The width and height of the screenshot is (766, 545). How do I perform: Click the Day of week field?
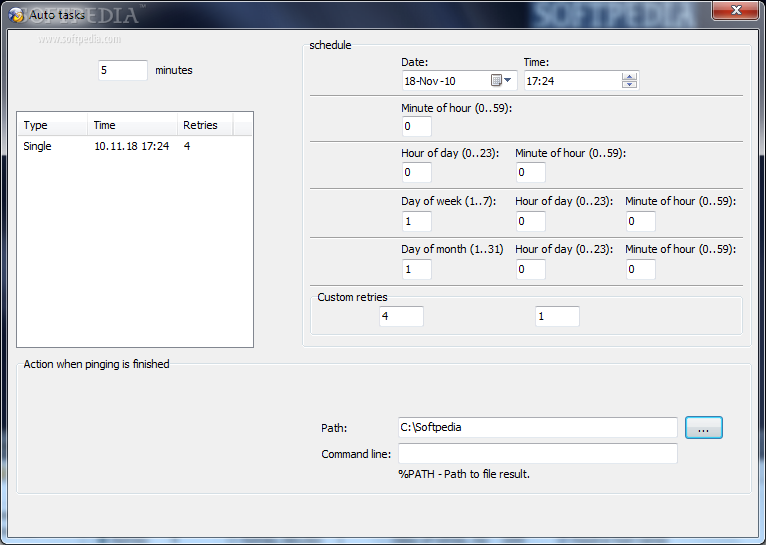tap(417, 221)
